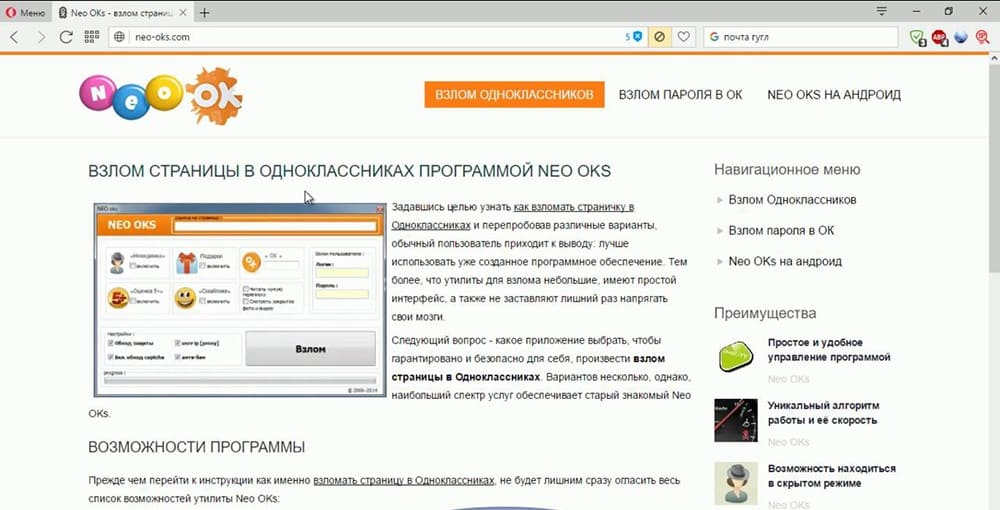
Task: Open the Speed Dial grid icon
Action: point(92,37)
